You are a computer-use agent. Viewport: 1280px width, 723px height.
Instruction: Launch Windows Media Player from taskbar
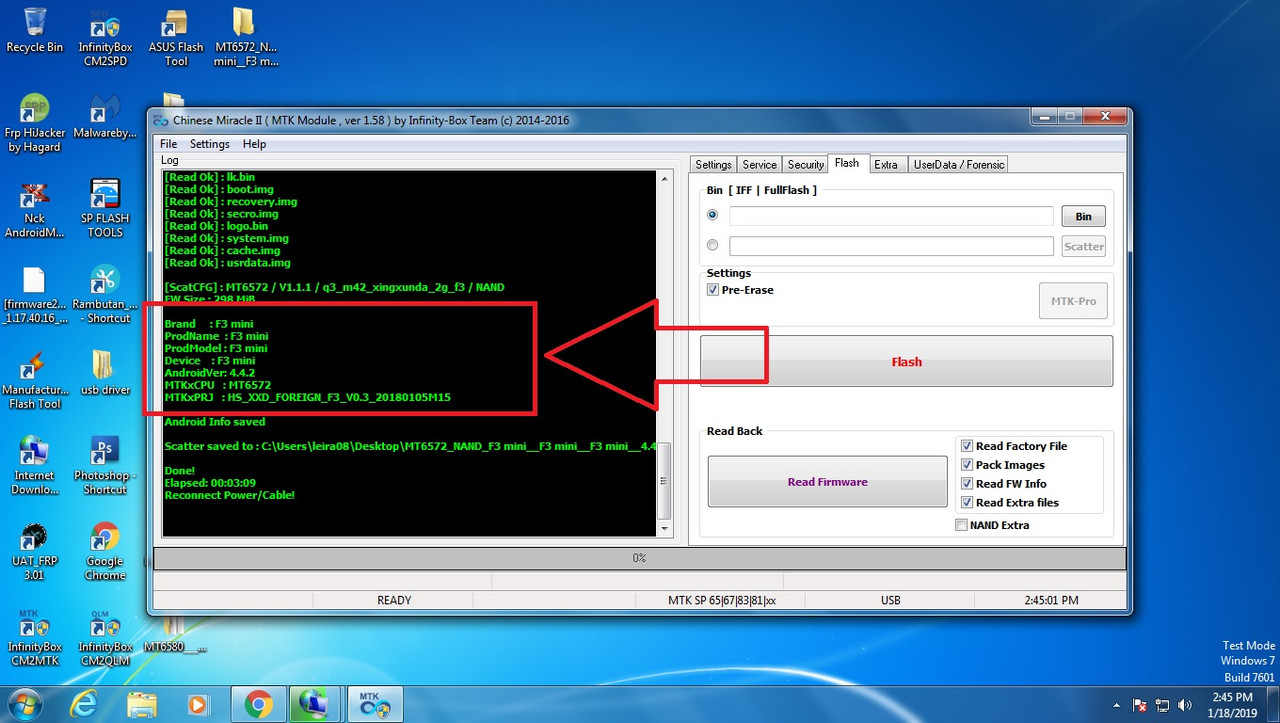coord(198,705)
